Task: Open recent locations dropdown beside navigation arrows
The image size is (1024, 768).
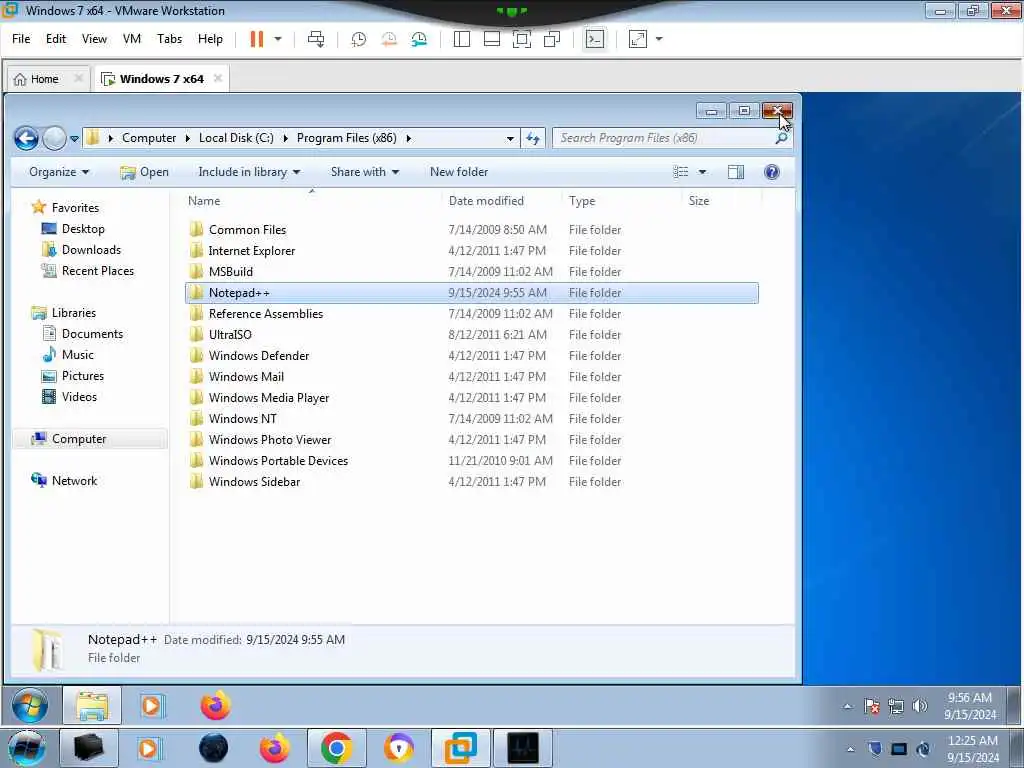Action: 74,138
